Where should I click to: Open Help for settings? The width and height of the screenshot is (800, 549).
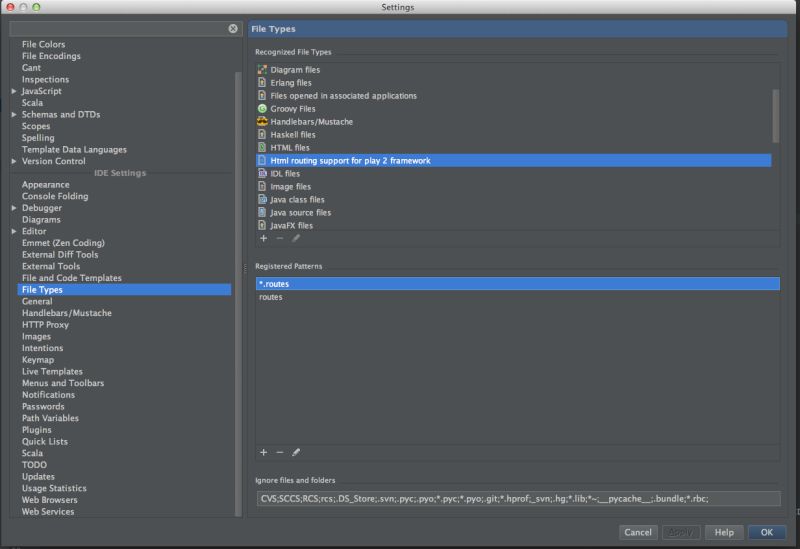click(x=724, y=532)
